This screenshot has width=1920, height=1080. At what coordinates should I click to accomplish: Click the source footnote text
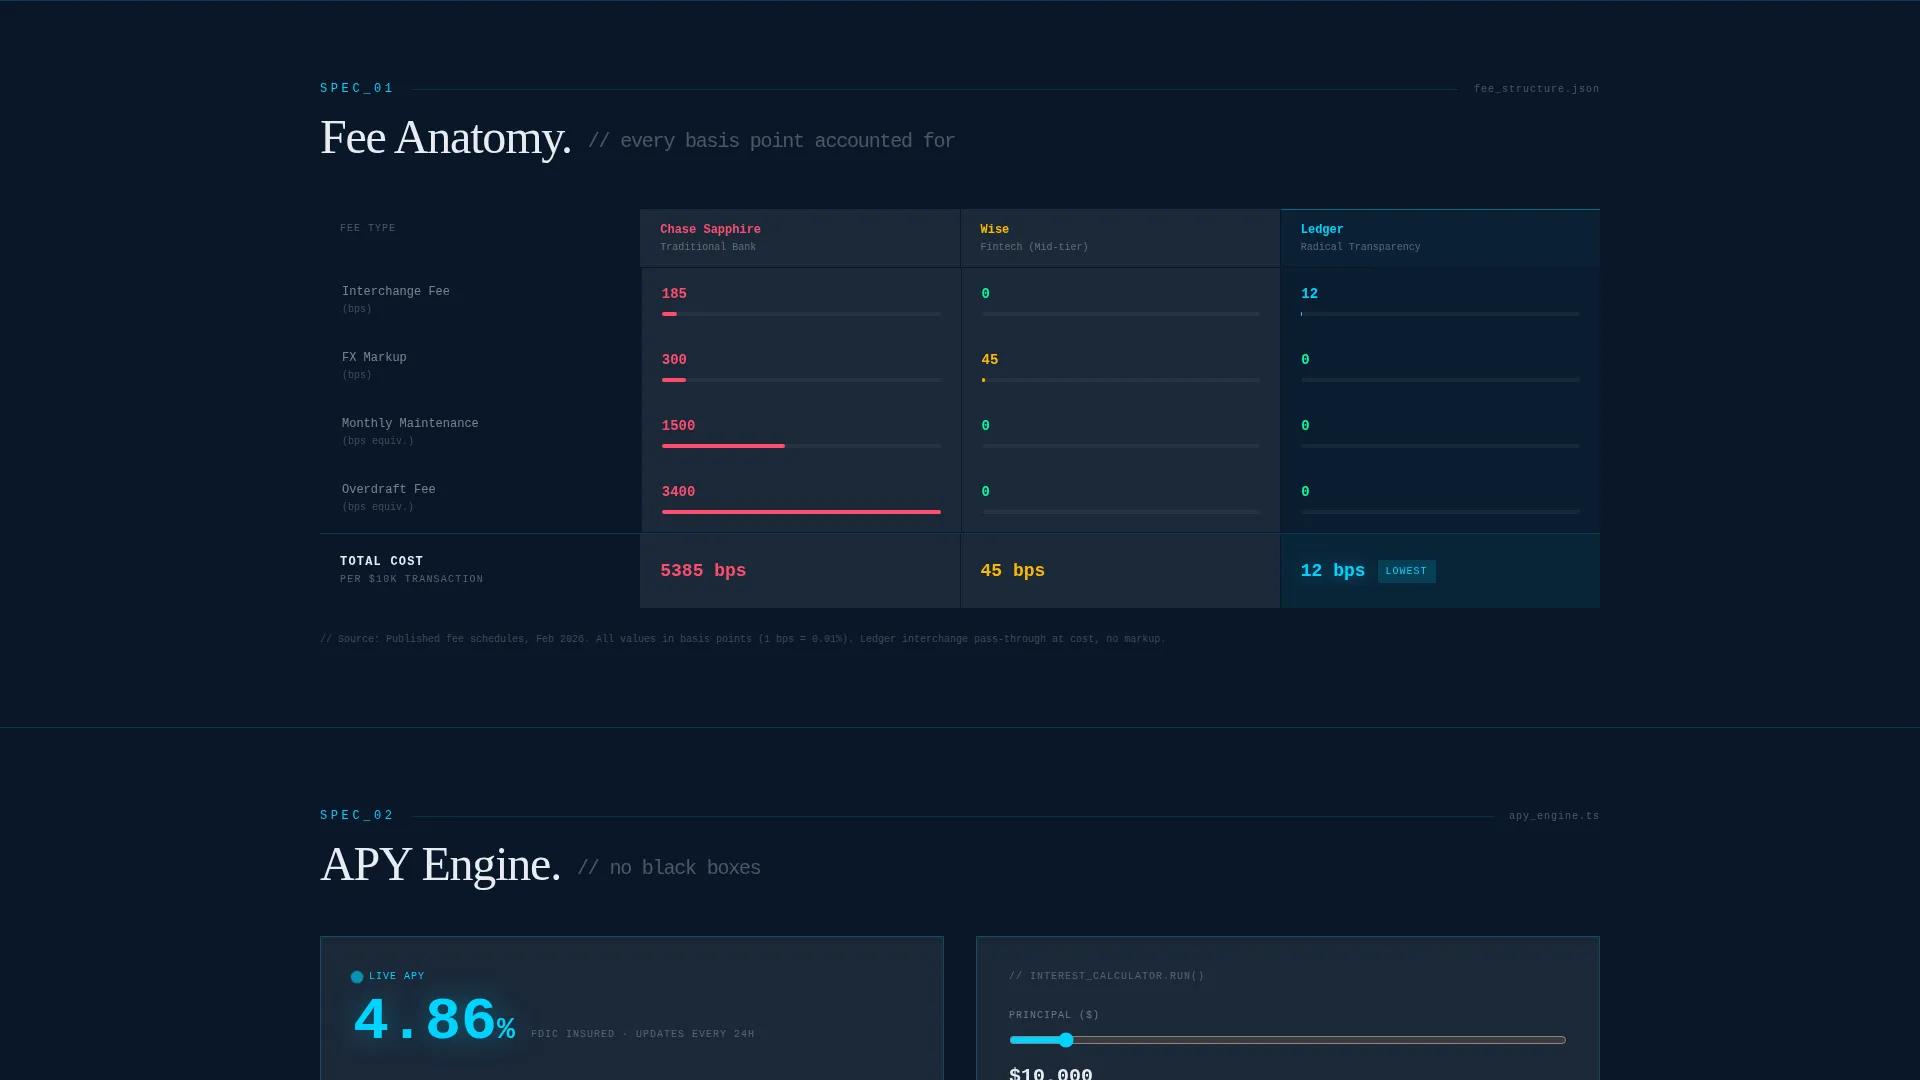click(743, 639)
